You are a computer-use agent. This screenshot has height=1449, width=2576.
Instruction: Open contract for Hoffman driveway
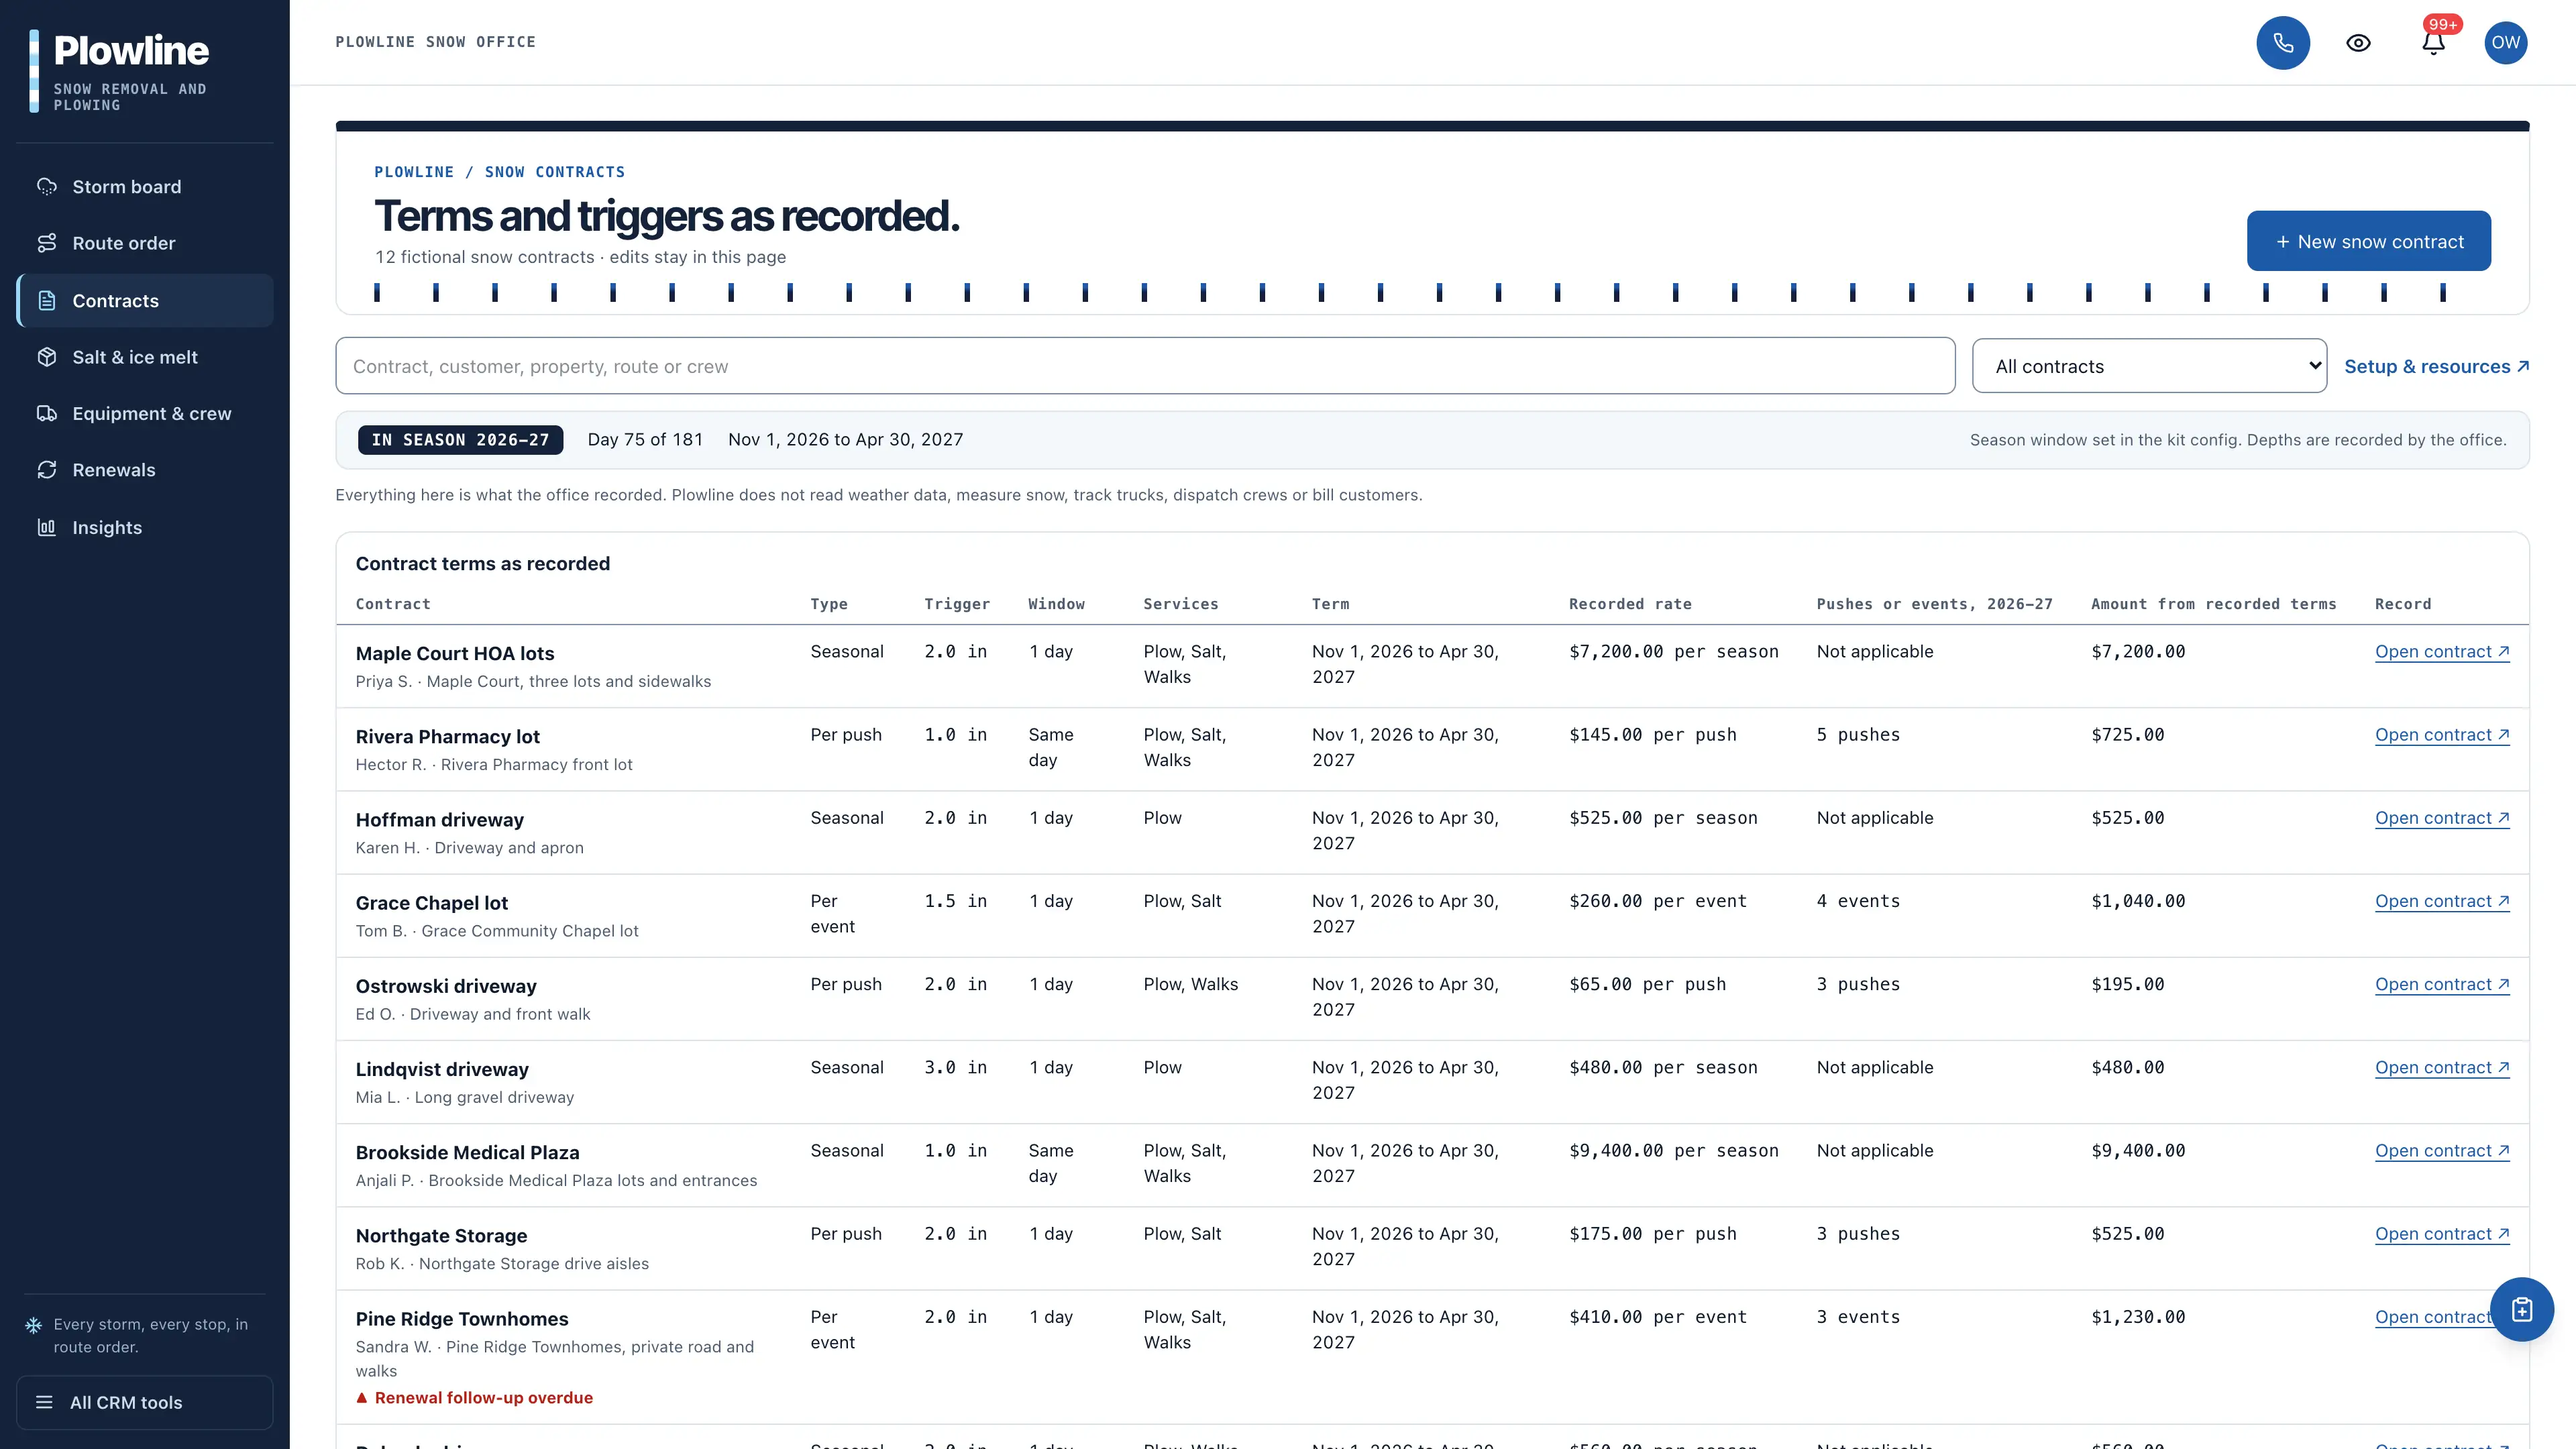tap(2441, 818)
